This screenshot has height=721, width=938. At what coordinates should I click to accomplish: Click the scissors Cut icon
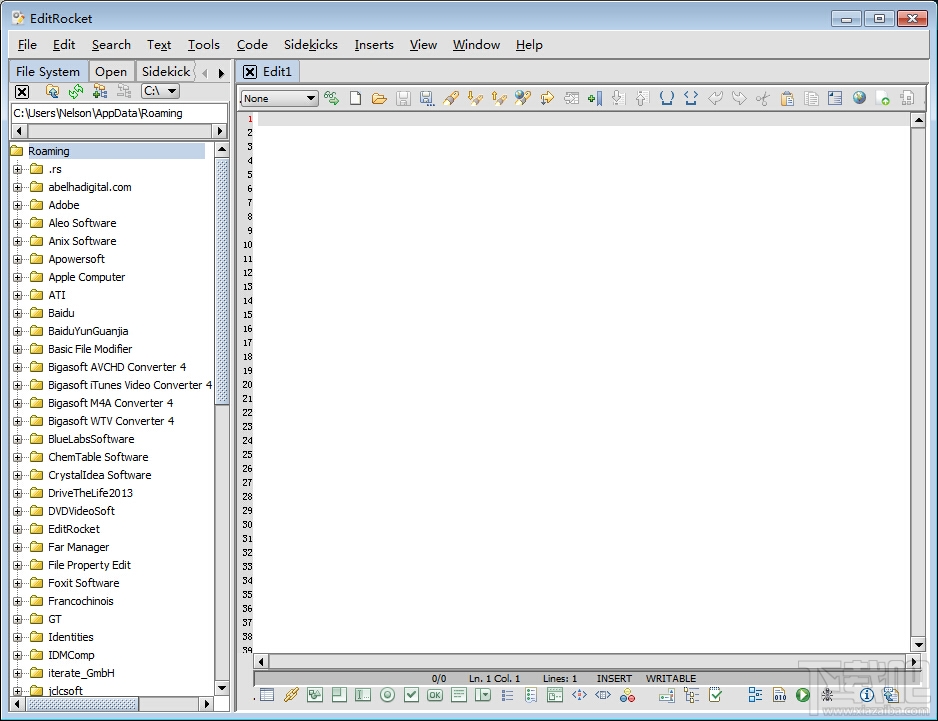coord(763,98)
